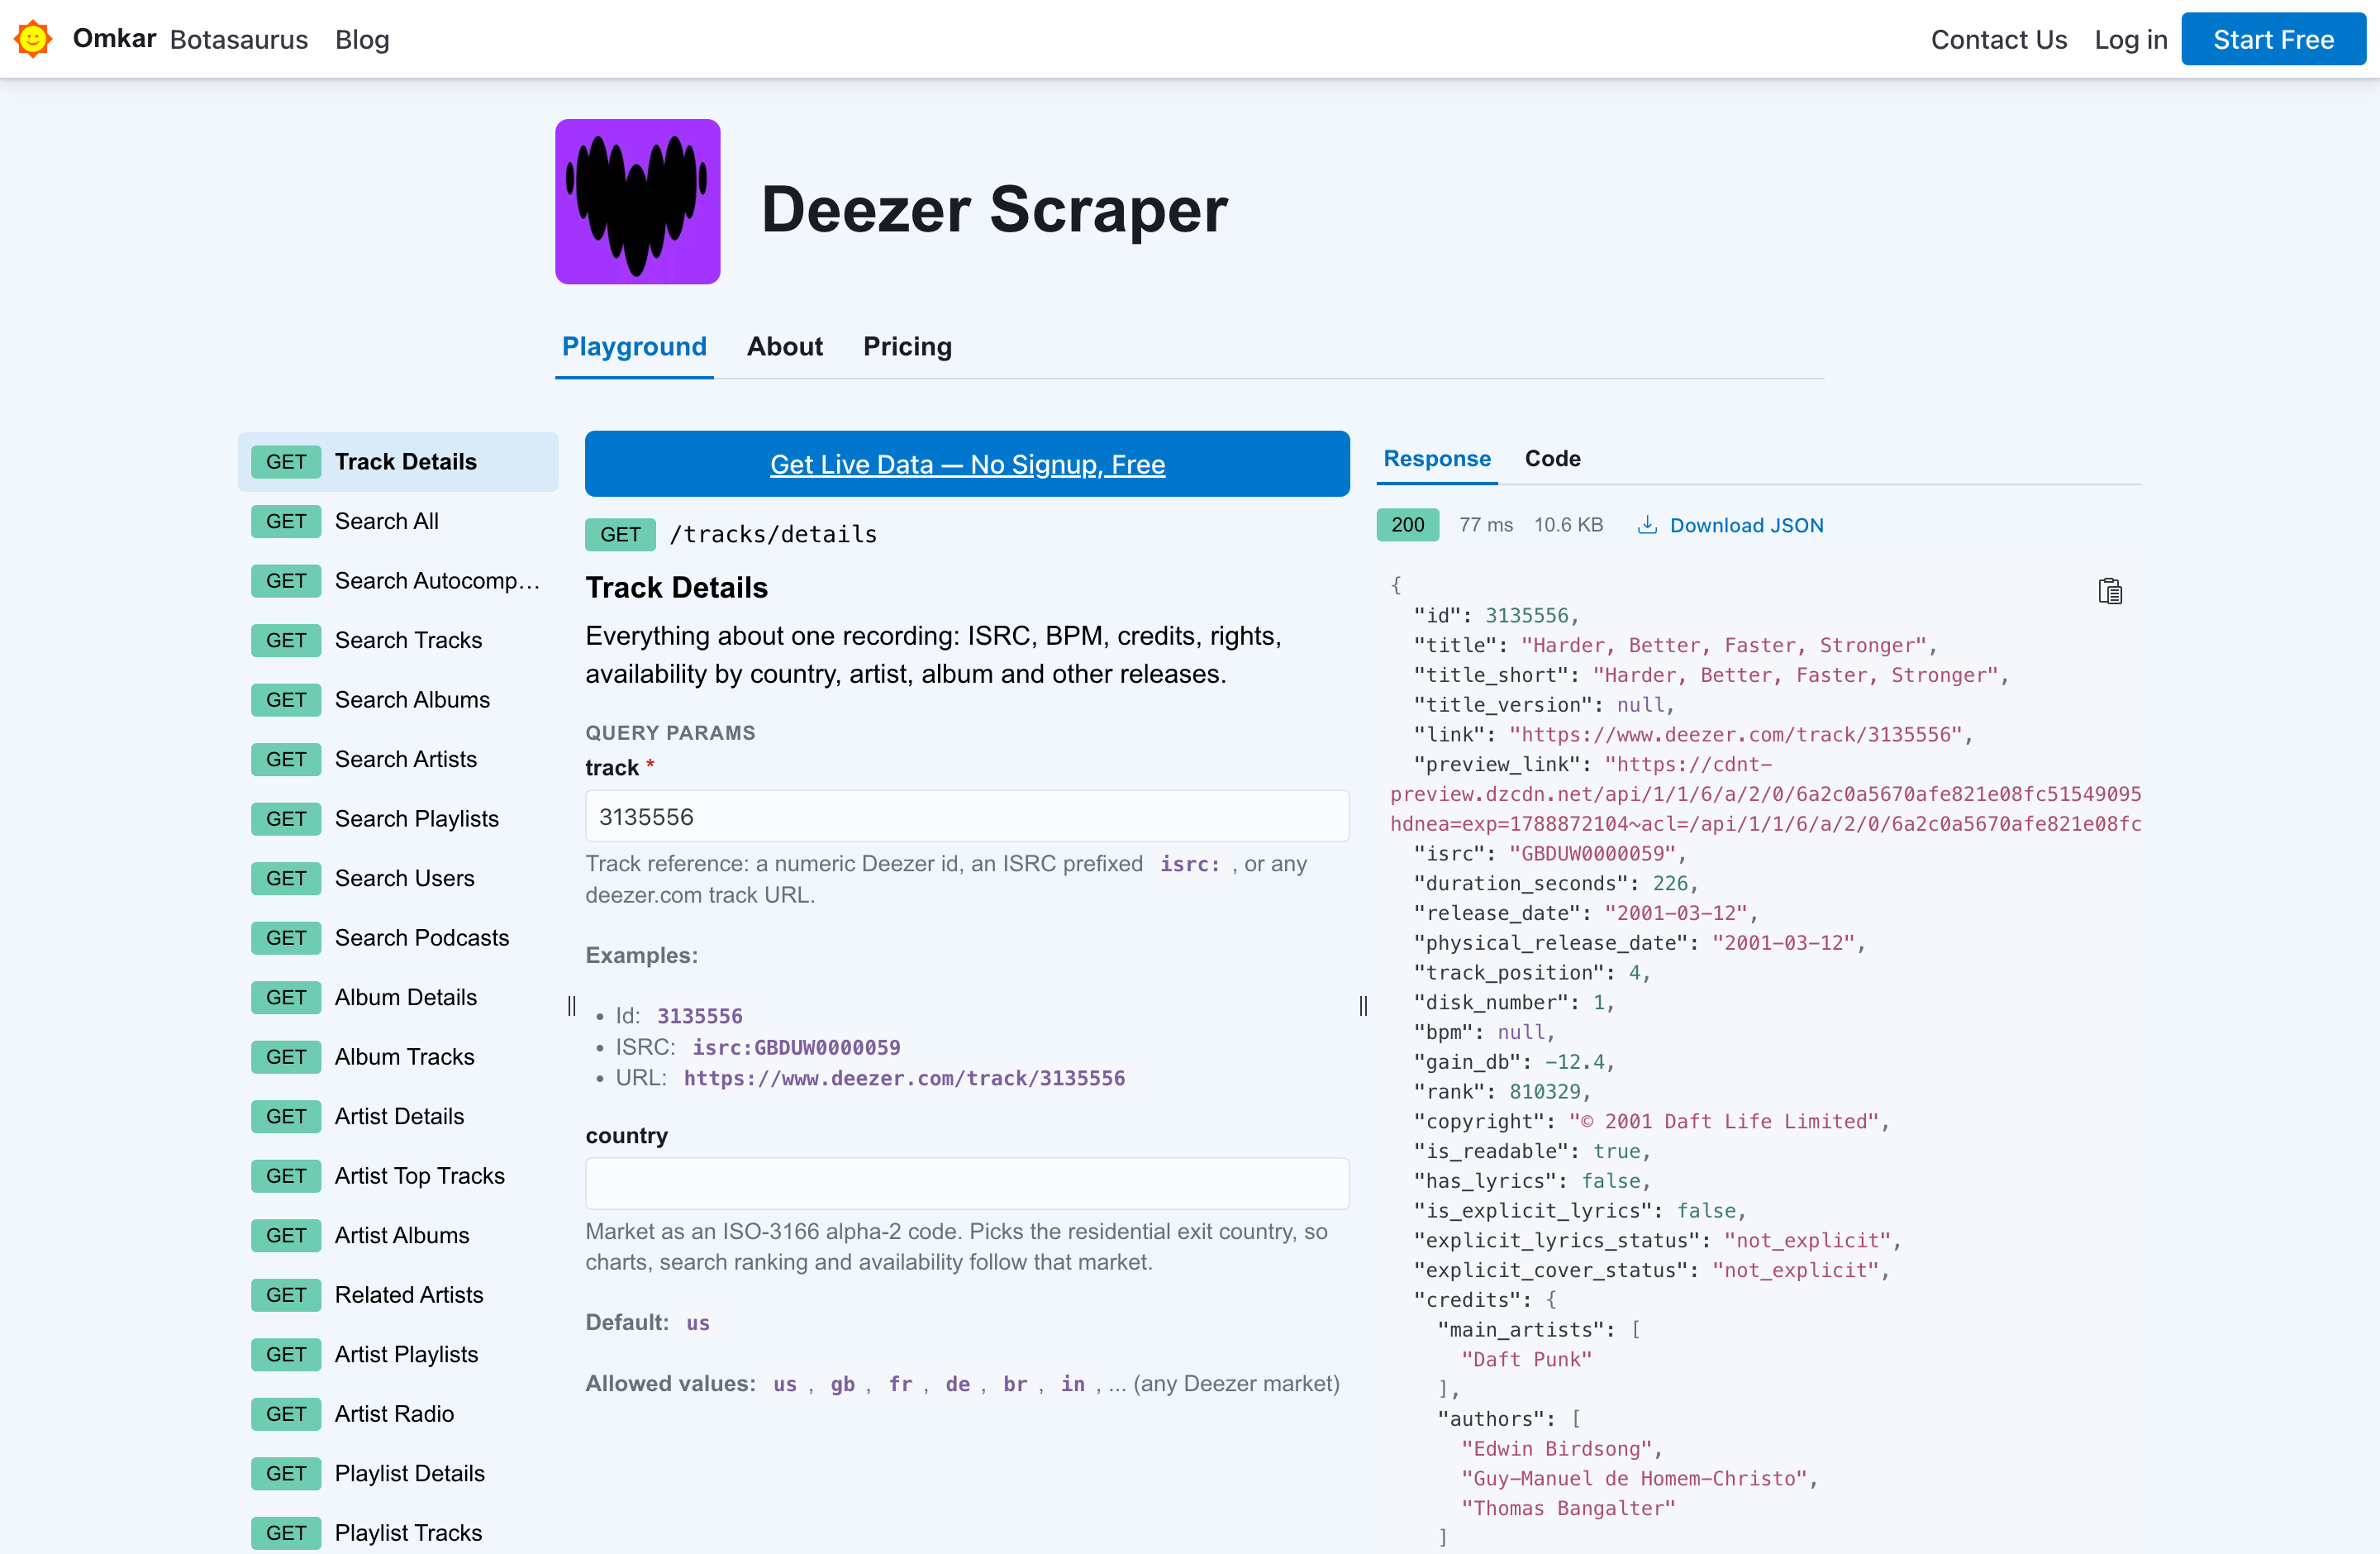Click the inline isrc: code in description
Image resolution: width=2380 pixels, height=1554 pixels.
(1189, 864)
